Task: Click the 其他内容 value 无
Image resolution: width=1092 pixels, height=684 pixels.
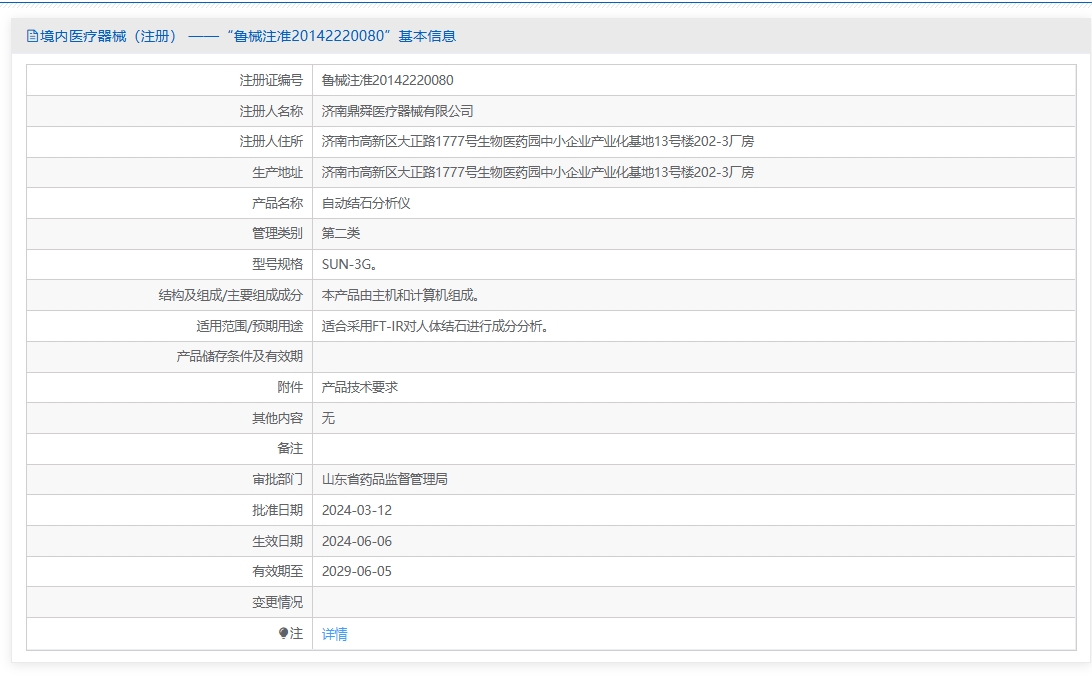Action: click(328, 418)
